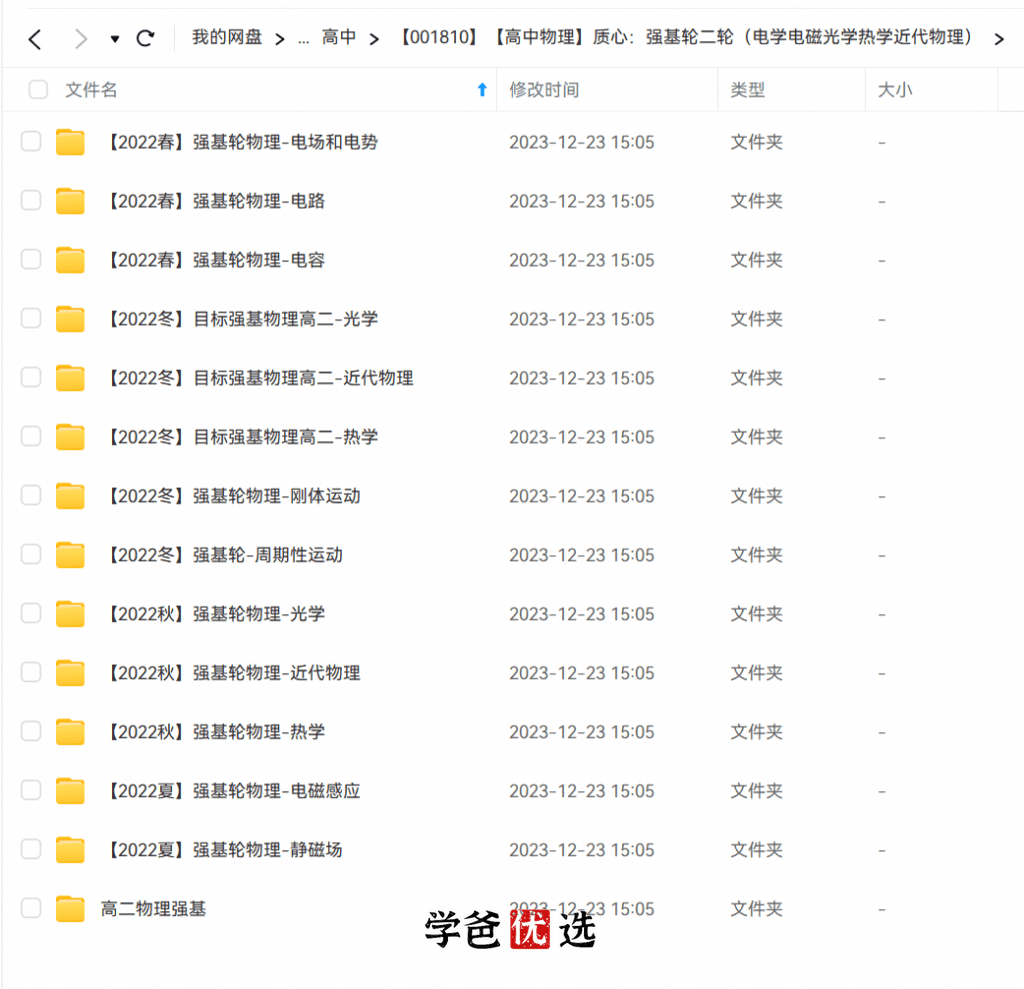Check the box for 【2022秋】近代物理 folder
Viewport: 1024px width, 989px height.
click(31, 672)
